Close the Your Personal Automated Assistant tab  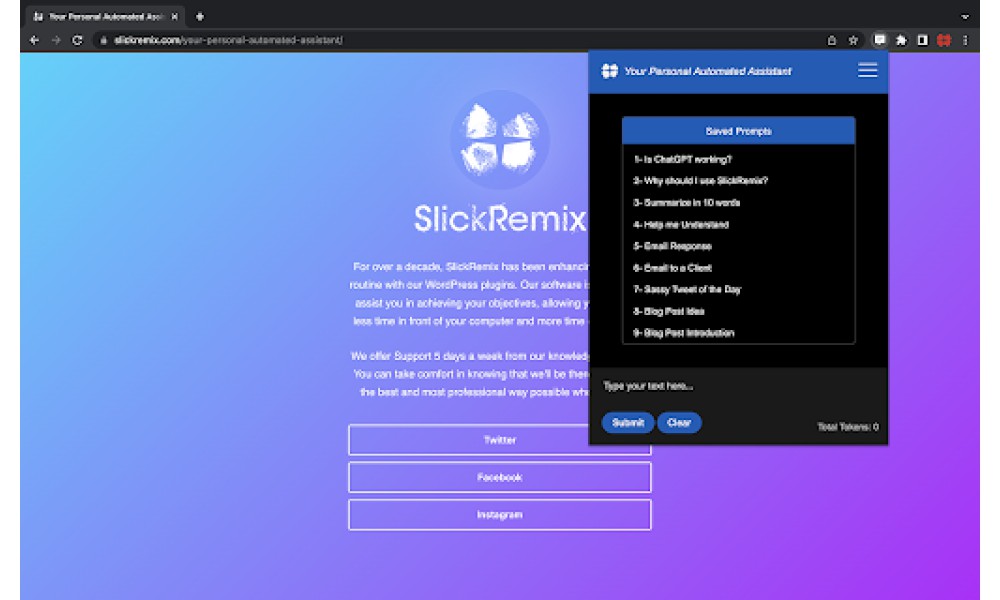[x=175, y=17]
